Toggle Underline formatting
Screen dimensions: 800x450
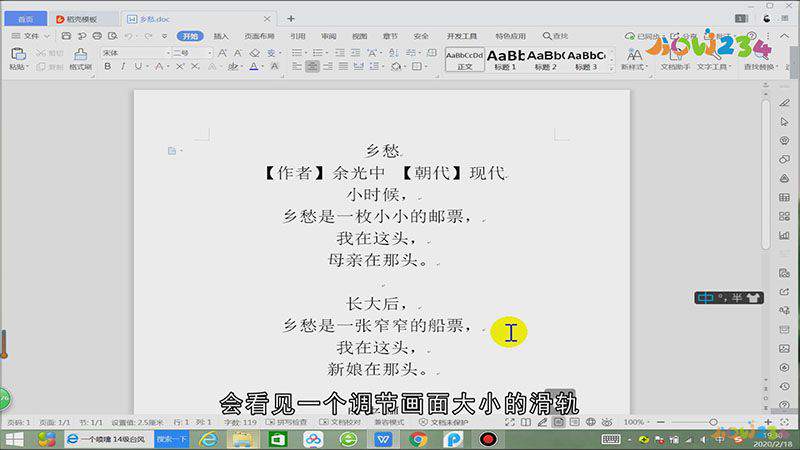[138, 66]
